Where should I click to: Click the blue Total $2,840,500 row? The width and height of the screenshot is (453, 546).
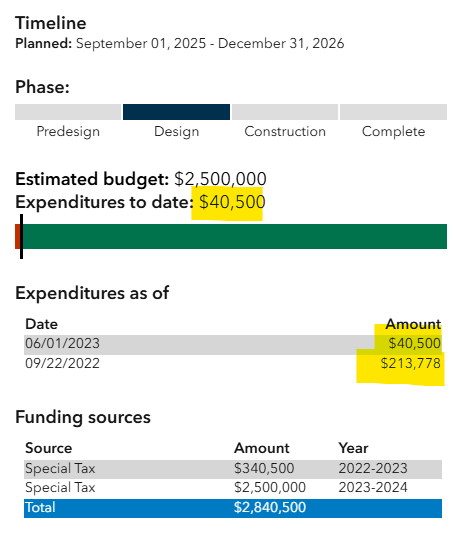233,508
